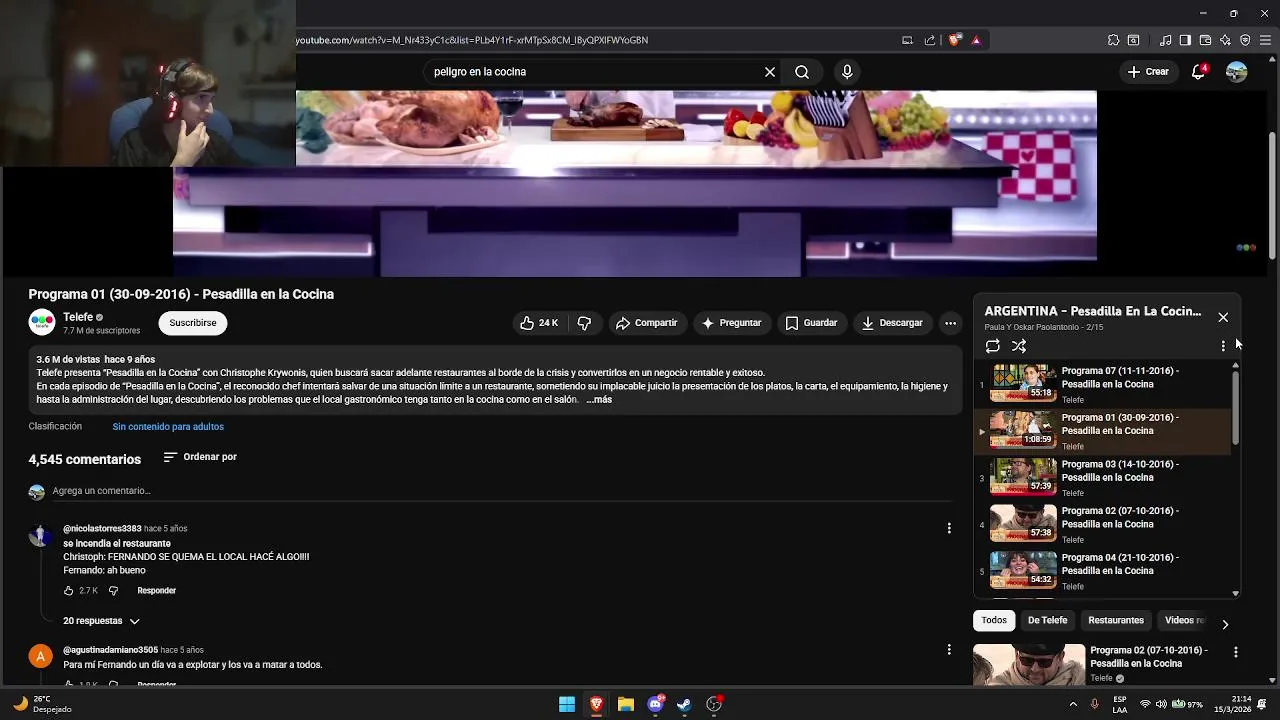This screenshot has height=720, width=1280.
Task: Open Steam from taskbar
Action: click(x=684, y=704)
